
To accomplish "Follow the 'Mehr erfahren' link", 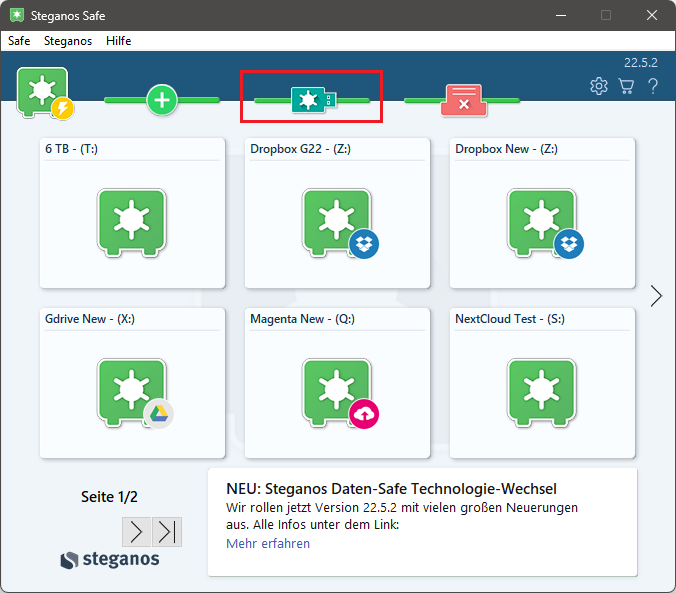I will 268,543.
